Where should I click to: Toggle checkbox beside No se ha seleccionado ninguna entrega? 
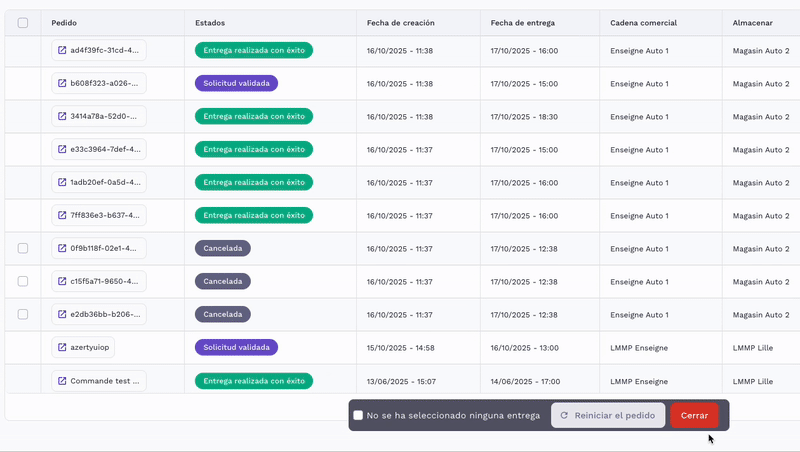pyautogui.click(x=358, y=415)
